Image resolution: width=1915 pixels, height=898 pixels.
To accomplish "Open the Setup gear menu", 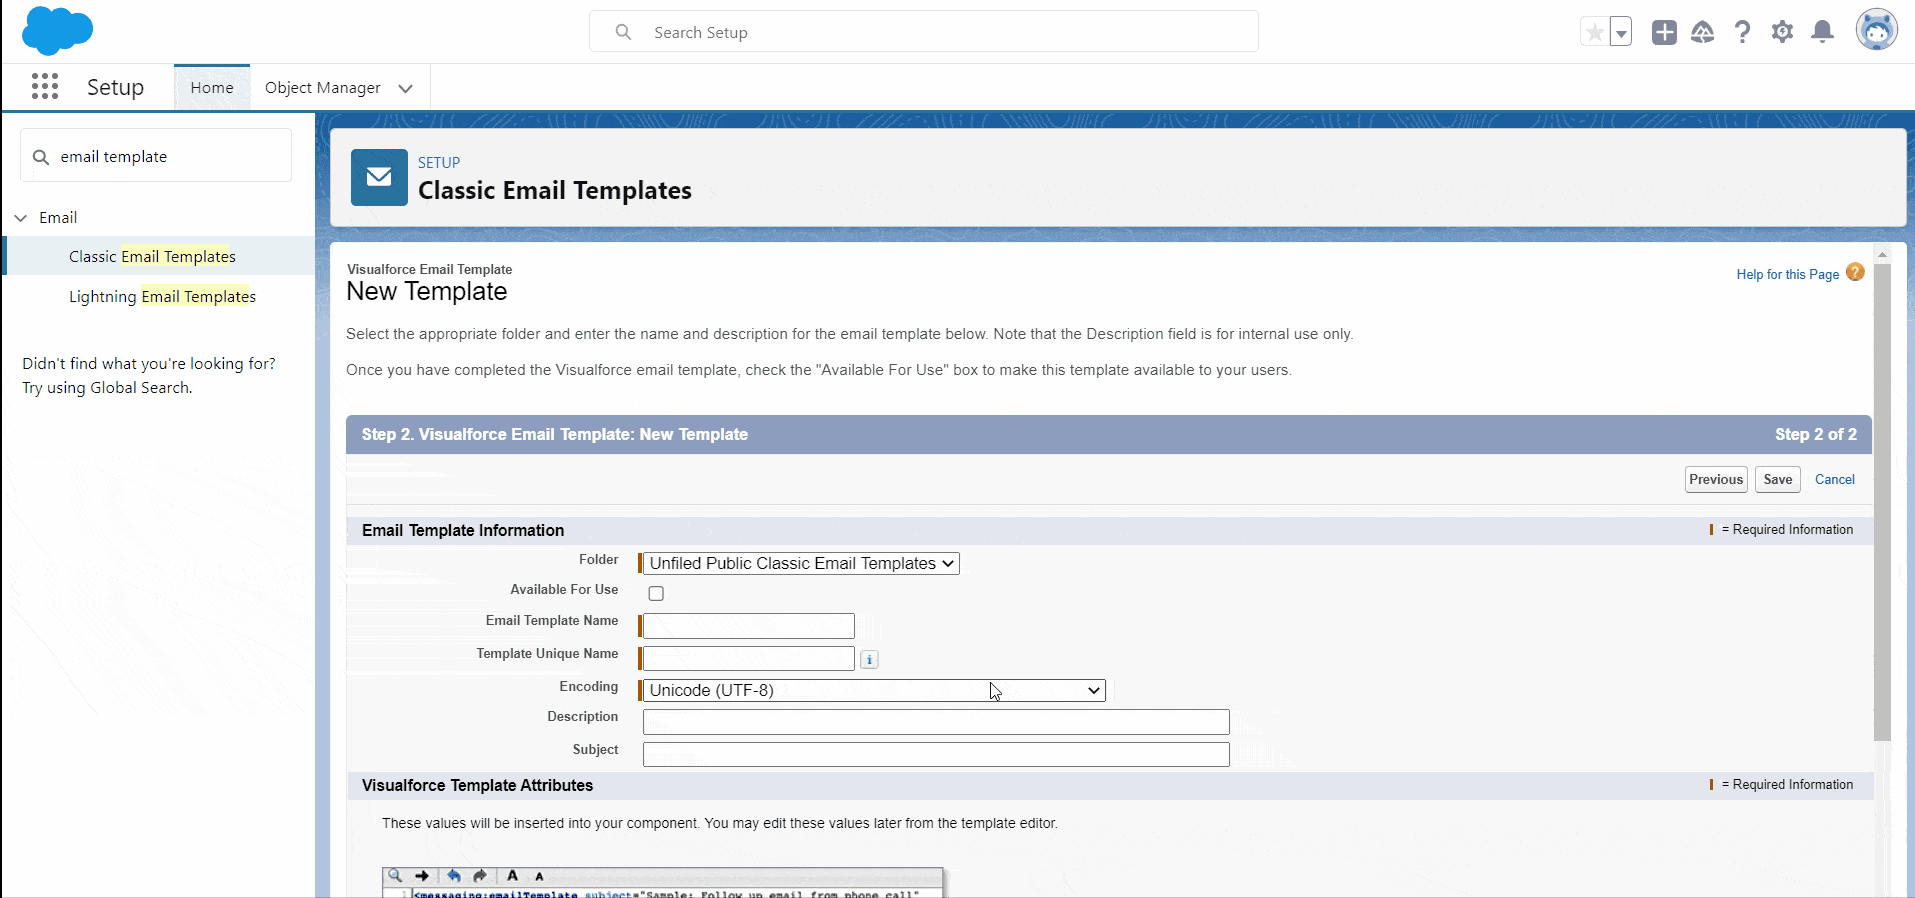I will [x=1783, y=32].
